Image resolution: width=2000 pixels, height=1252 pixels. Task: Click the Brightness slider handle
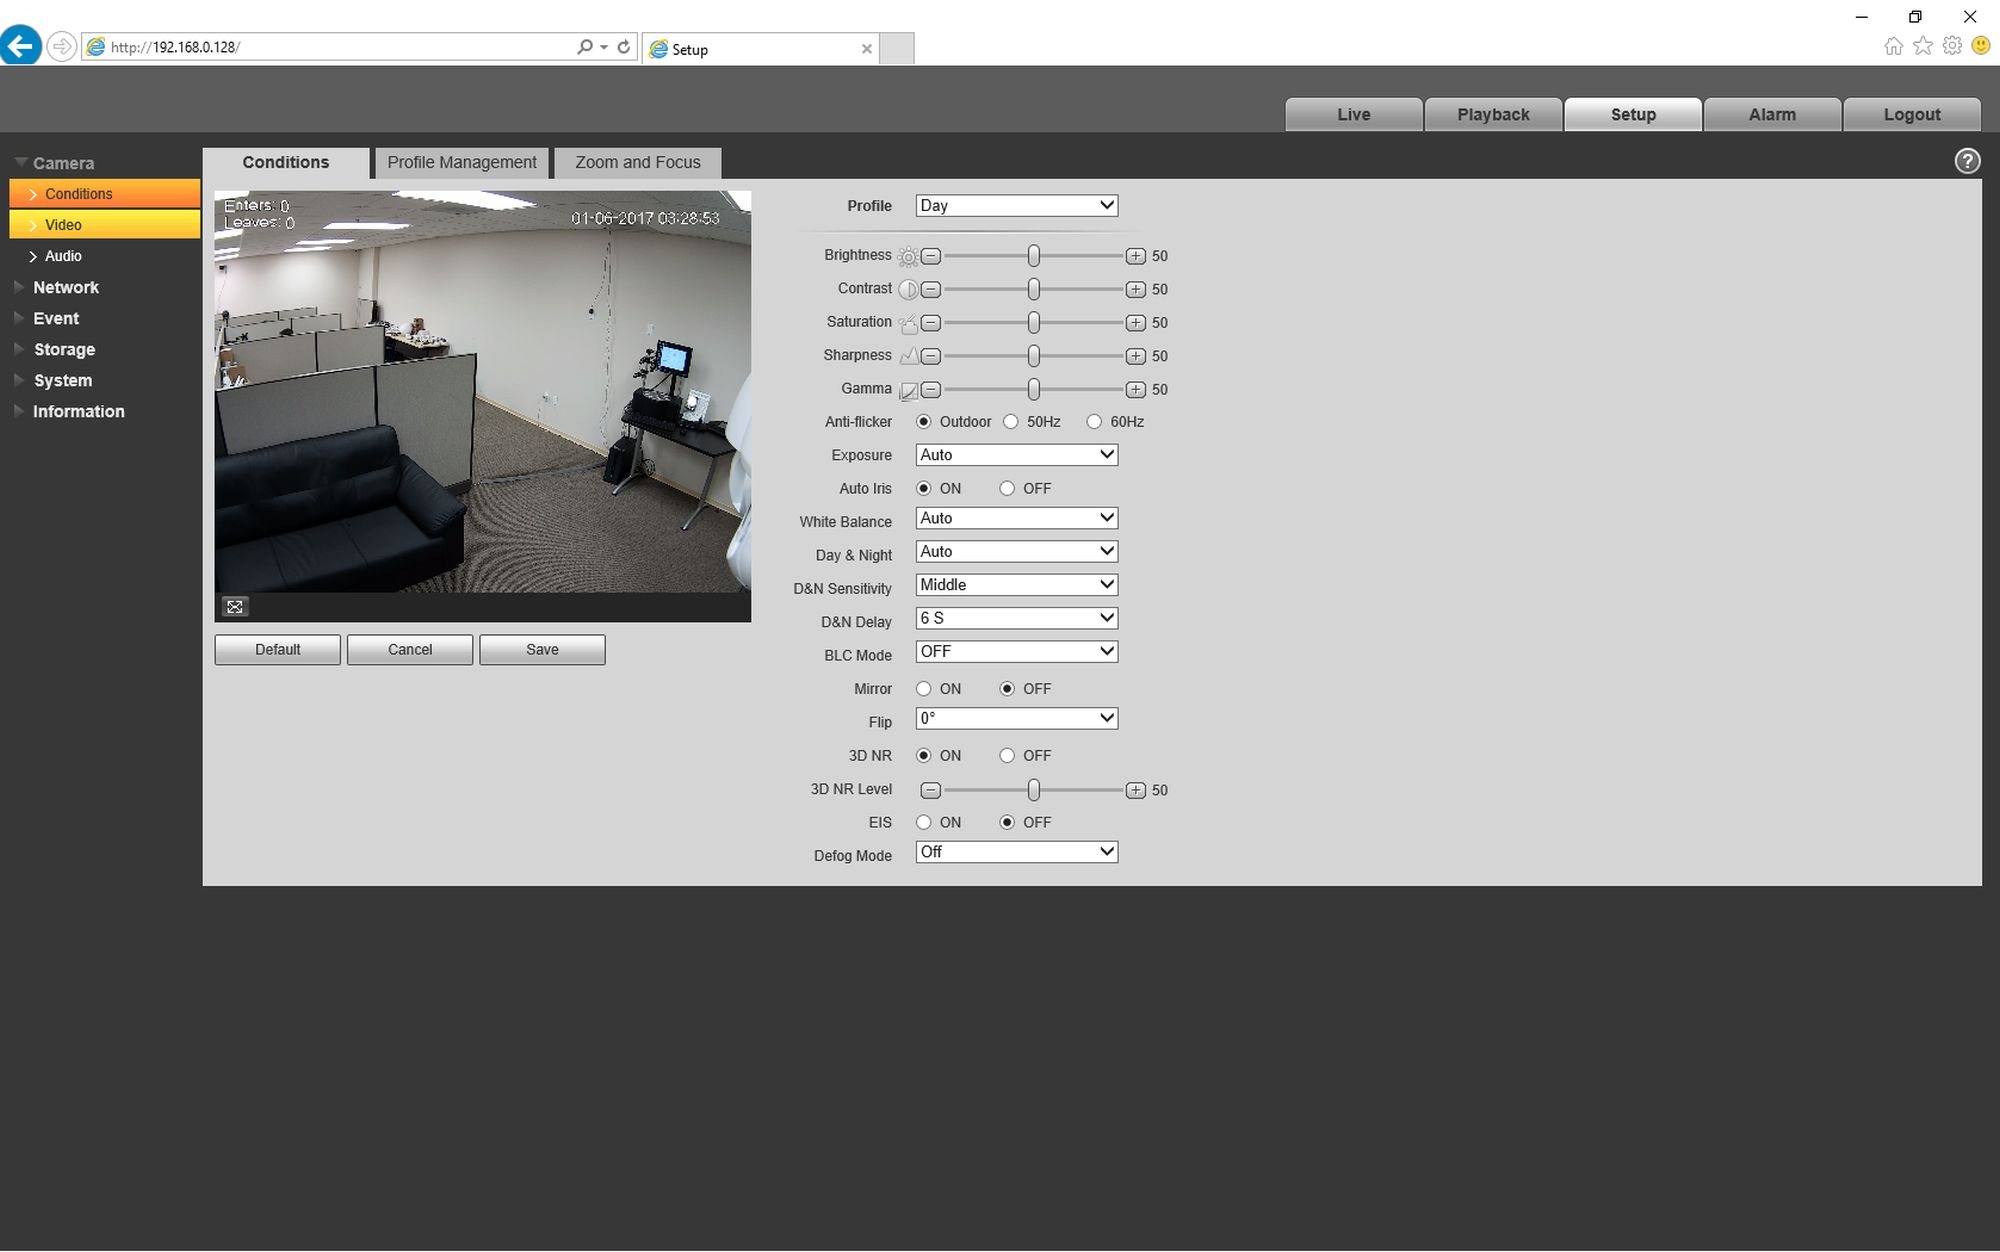click(x=1034, y=256)
